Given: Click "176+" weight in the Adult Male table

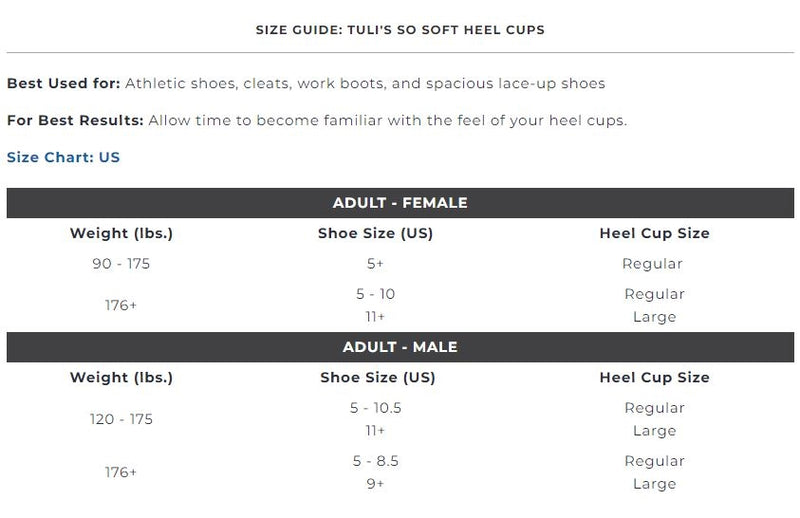Looking at the screenshot, I should pos(121,472).
